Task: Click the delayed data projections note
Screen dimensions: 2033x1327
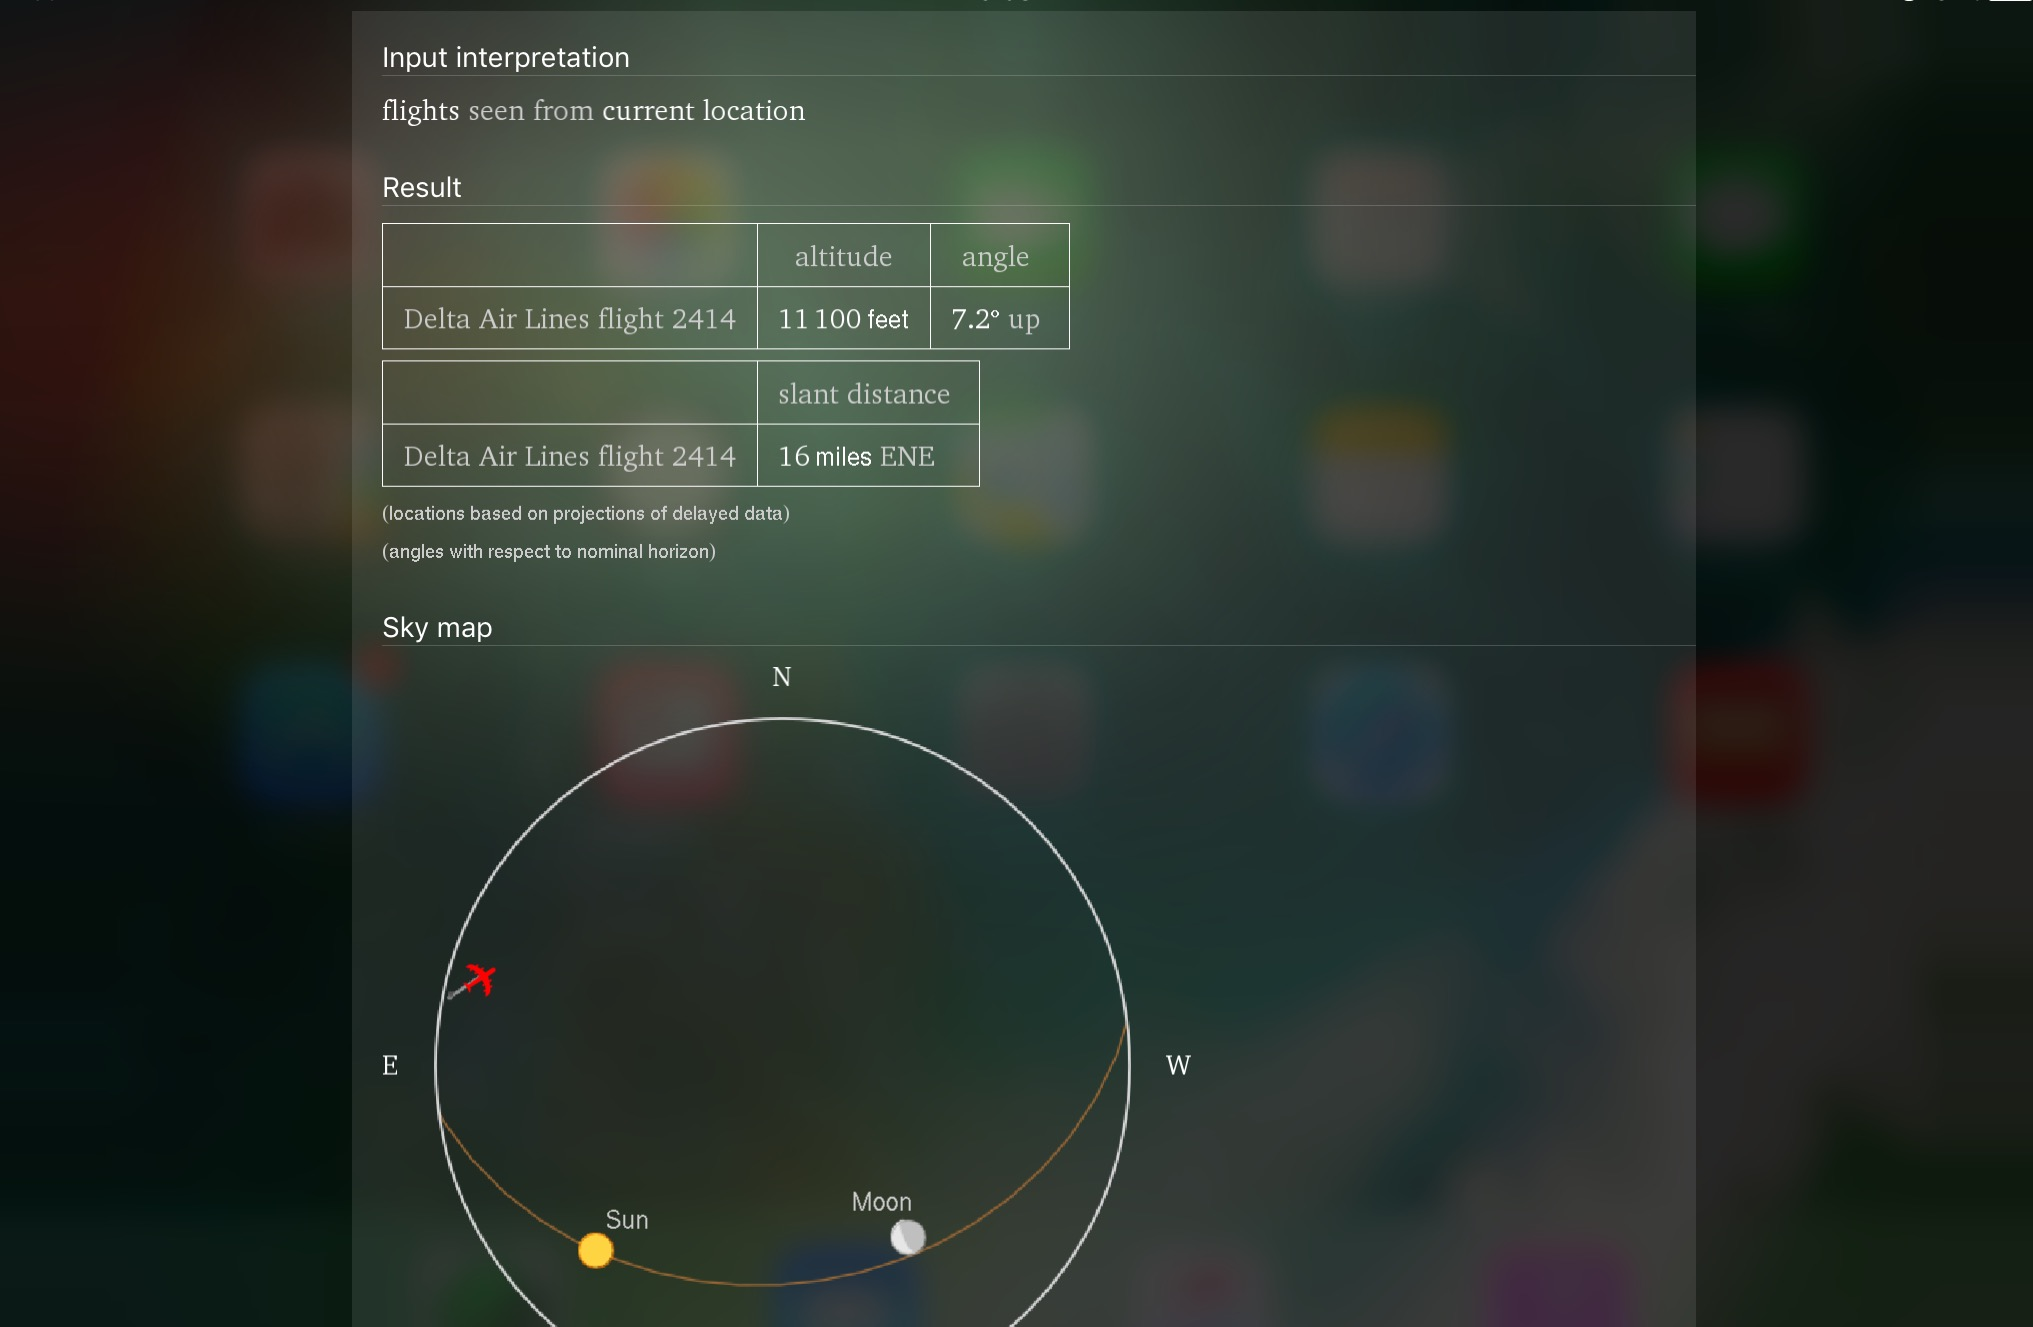Action: 585,514
